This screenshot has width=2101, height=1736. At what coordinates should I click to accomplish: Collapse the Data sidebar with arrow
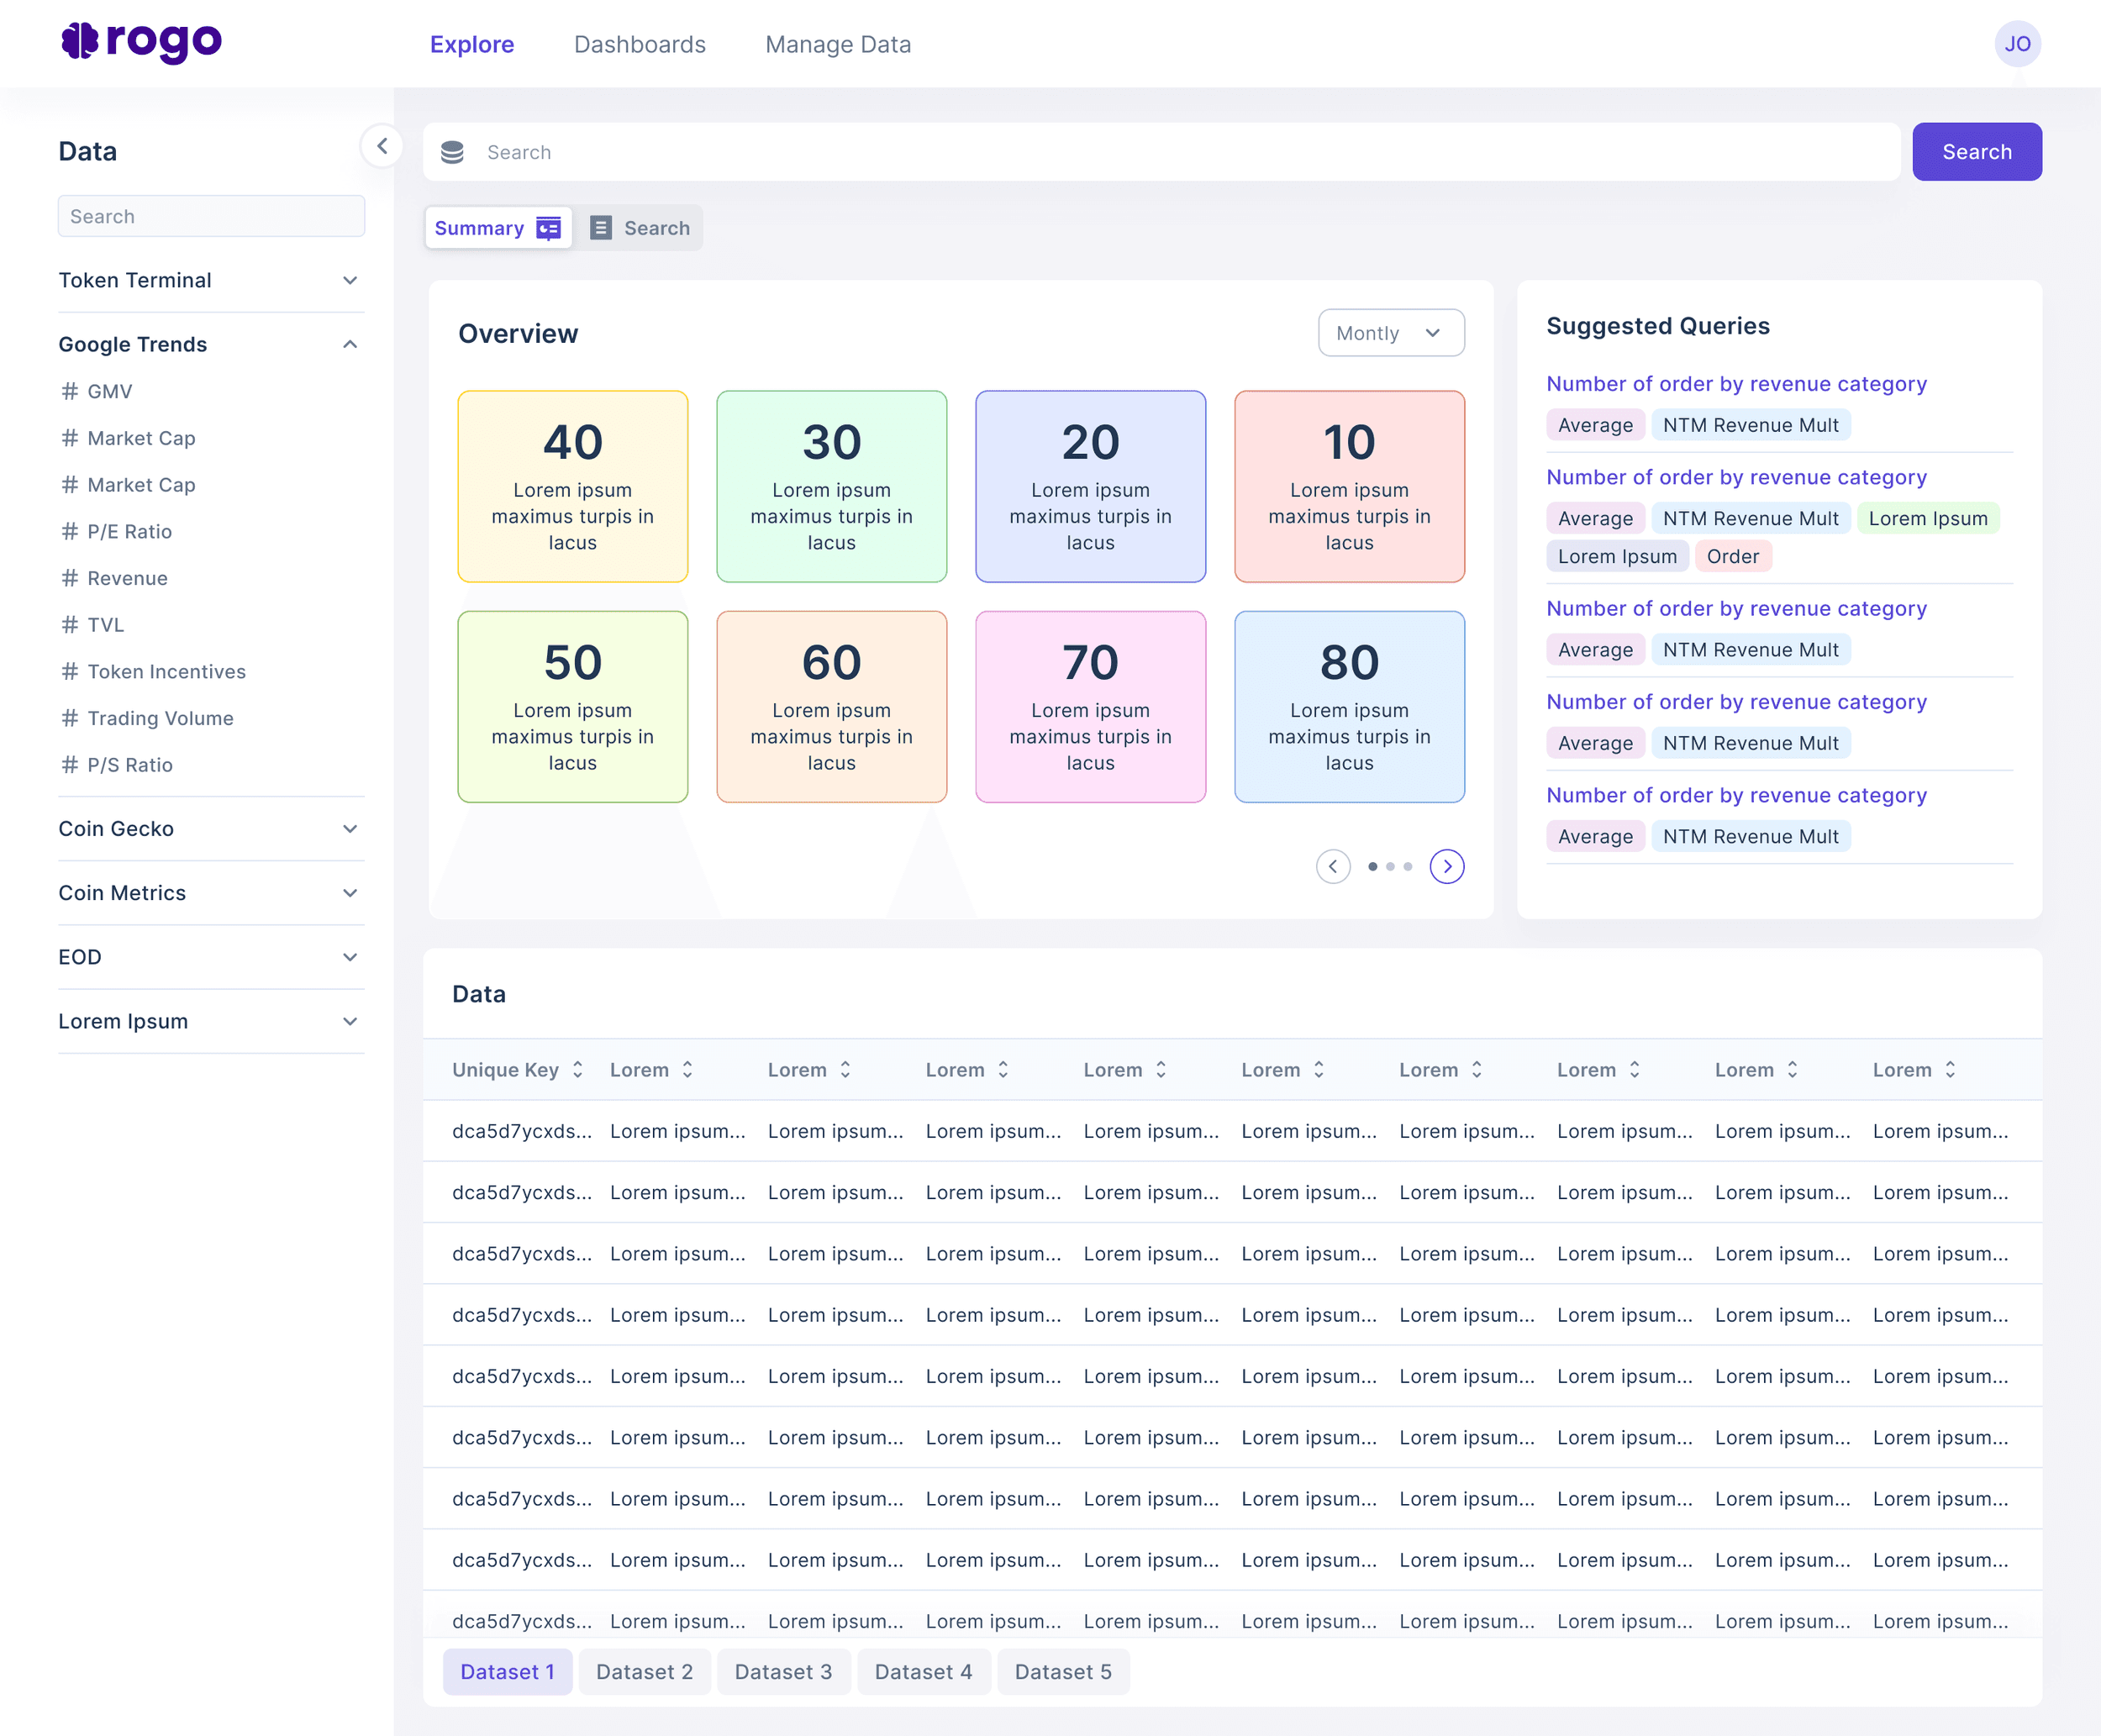click(382, 146)
